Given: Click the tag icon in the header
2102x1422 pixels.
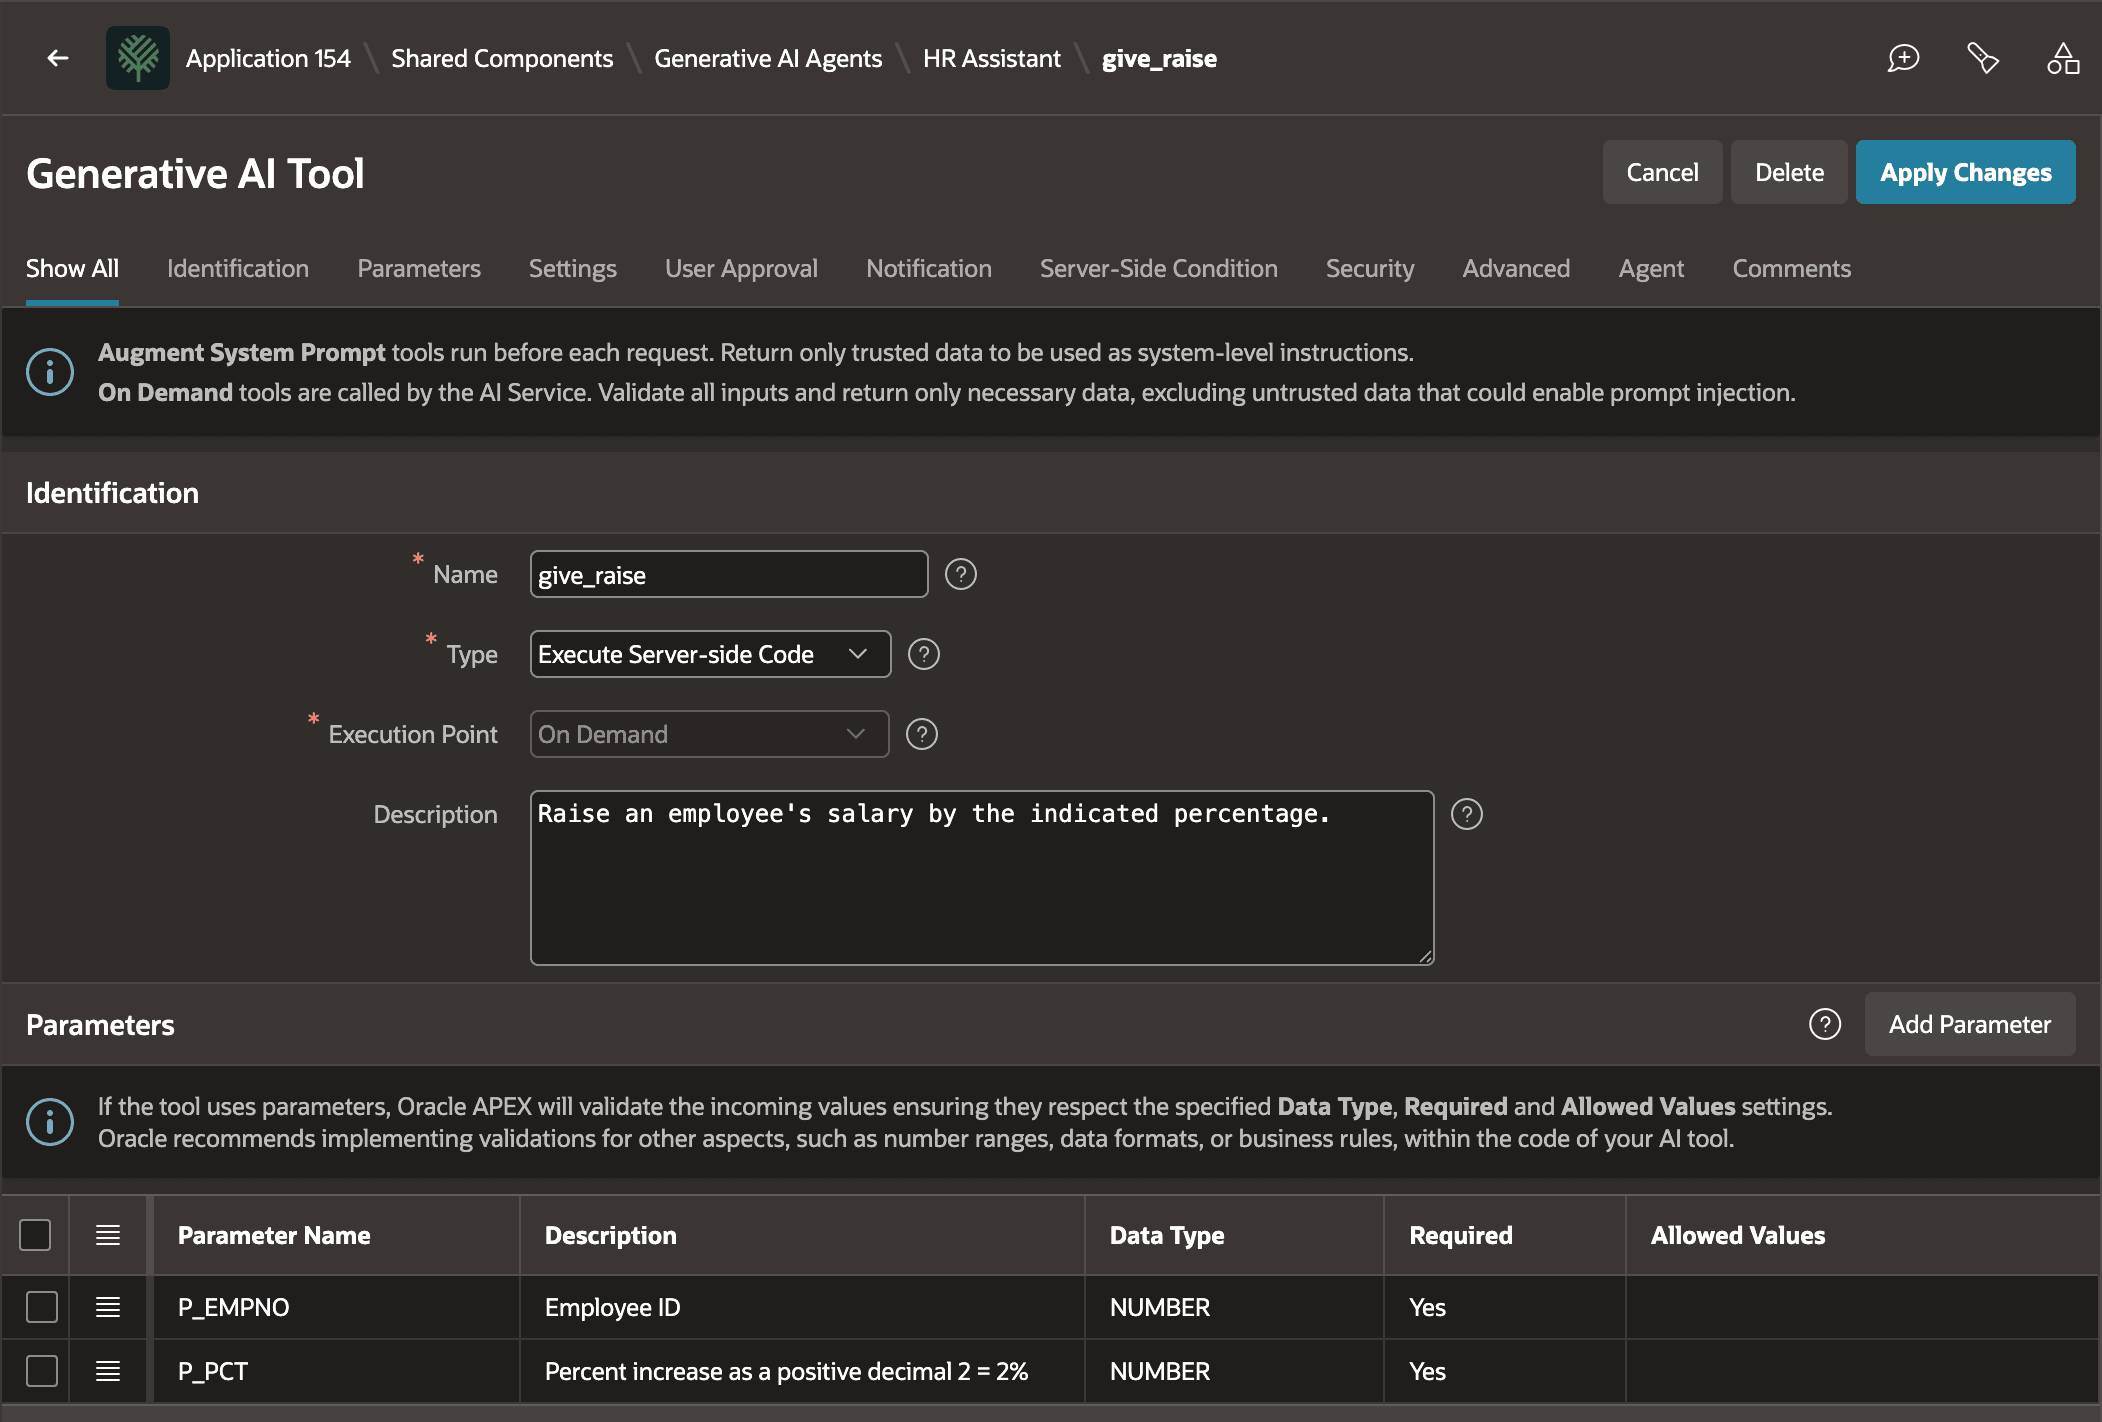Looking at the screenshot, I should point(1983,58).
